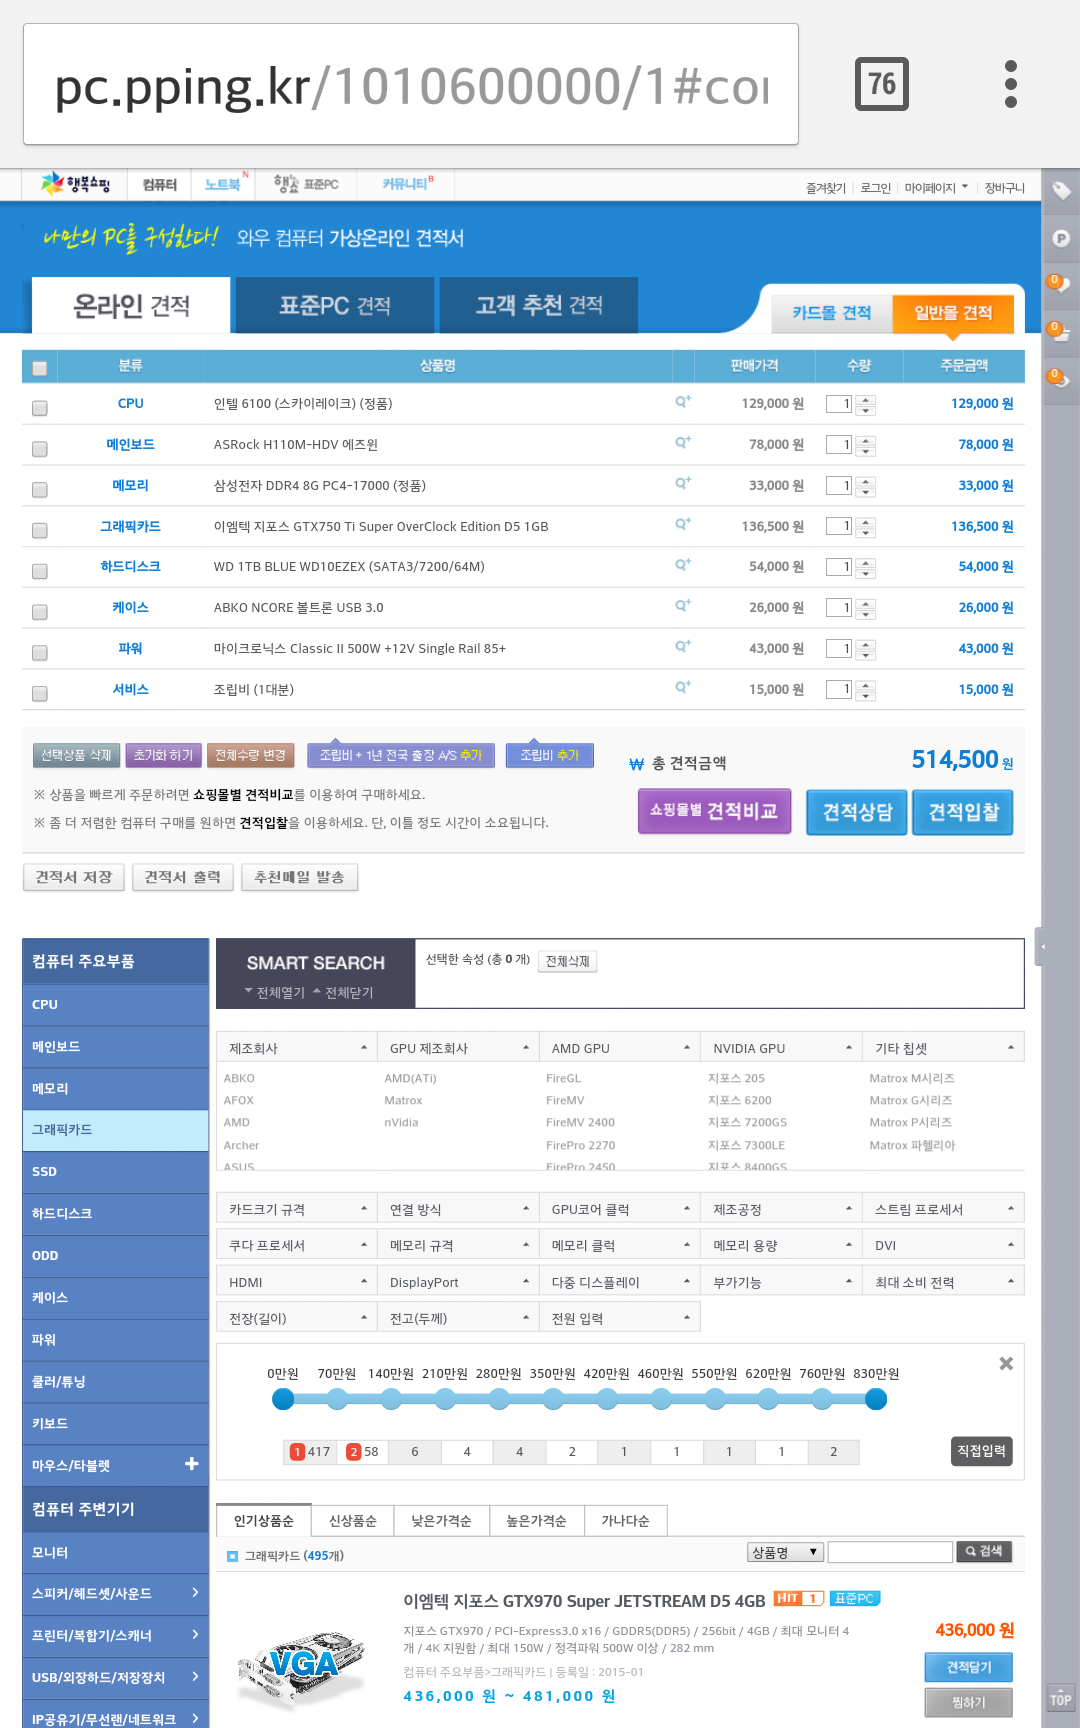Click the 쇼핑몰별 견적비교 button
This screenshot has width=1080, height=1728.
click(714, 811)
